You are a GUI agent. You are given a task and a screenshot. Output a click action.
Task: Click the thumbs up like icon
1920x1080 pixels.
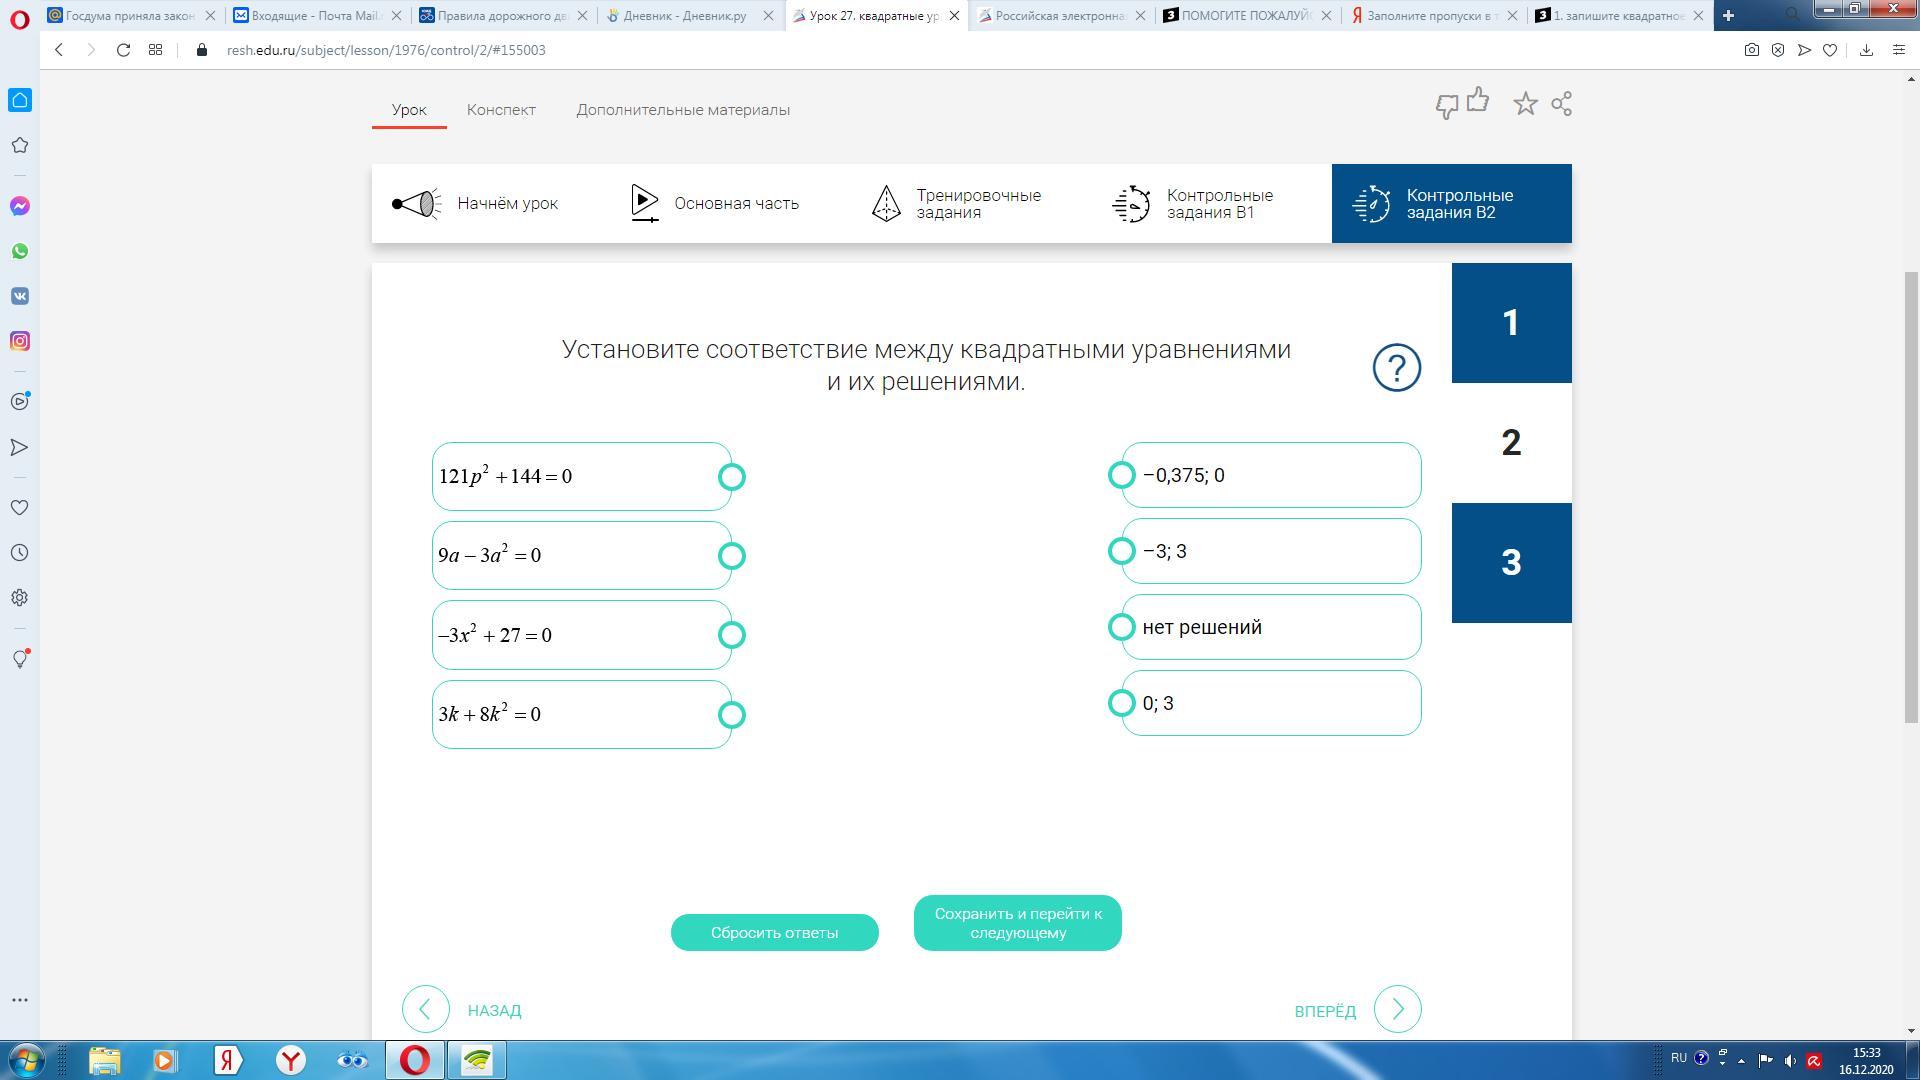pyautogui.click(x=1478, y=100)
